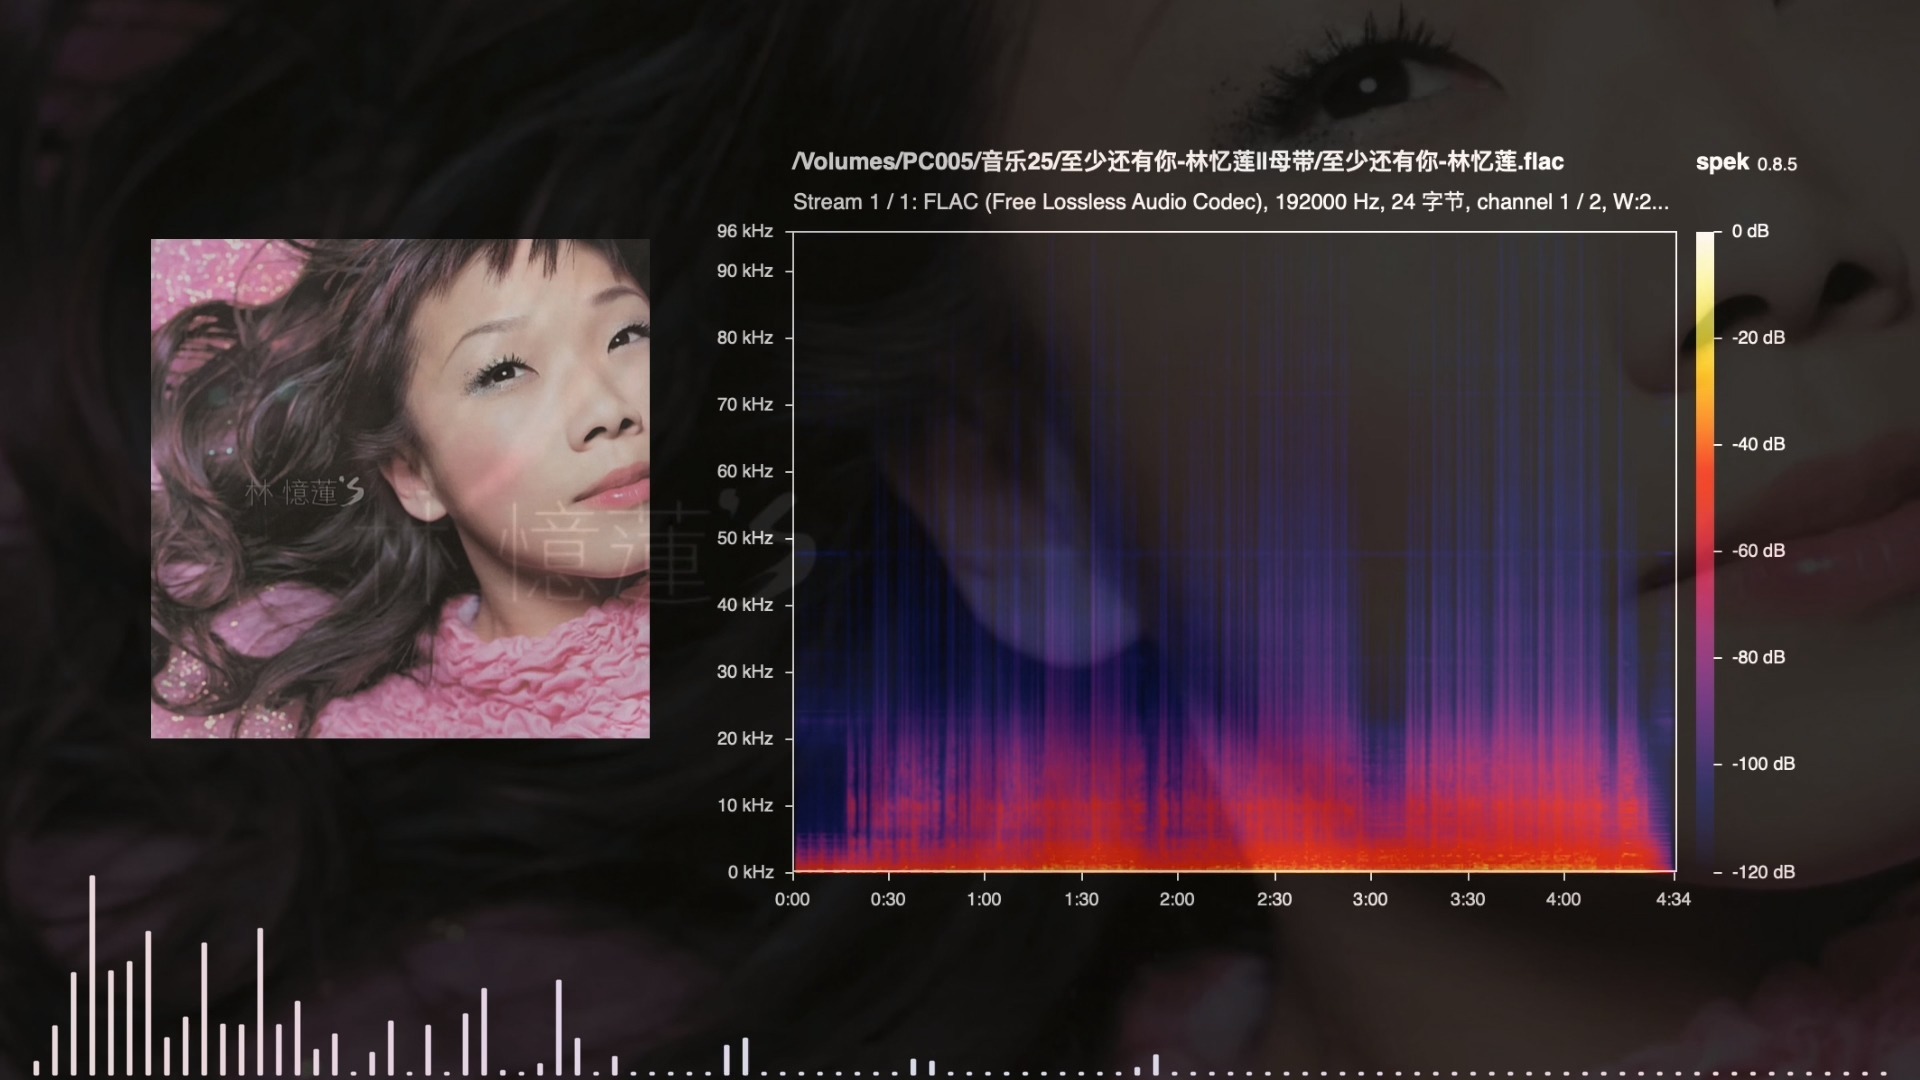Click the 60 kHz frequency label
This screenshot has height=1080, width=1920.
tap(745, 471)
